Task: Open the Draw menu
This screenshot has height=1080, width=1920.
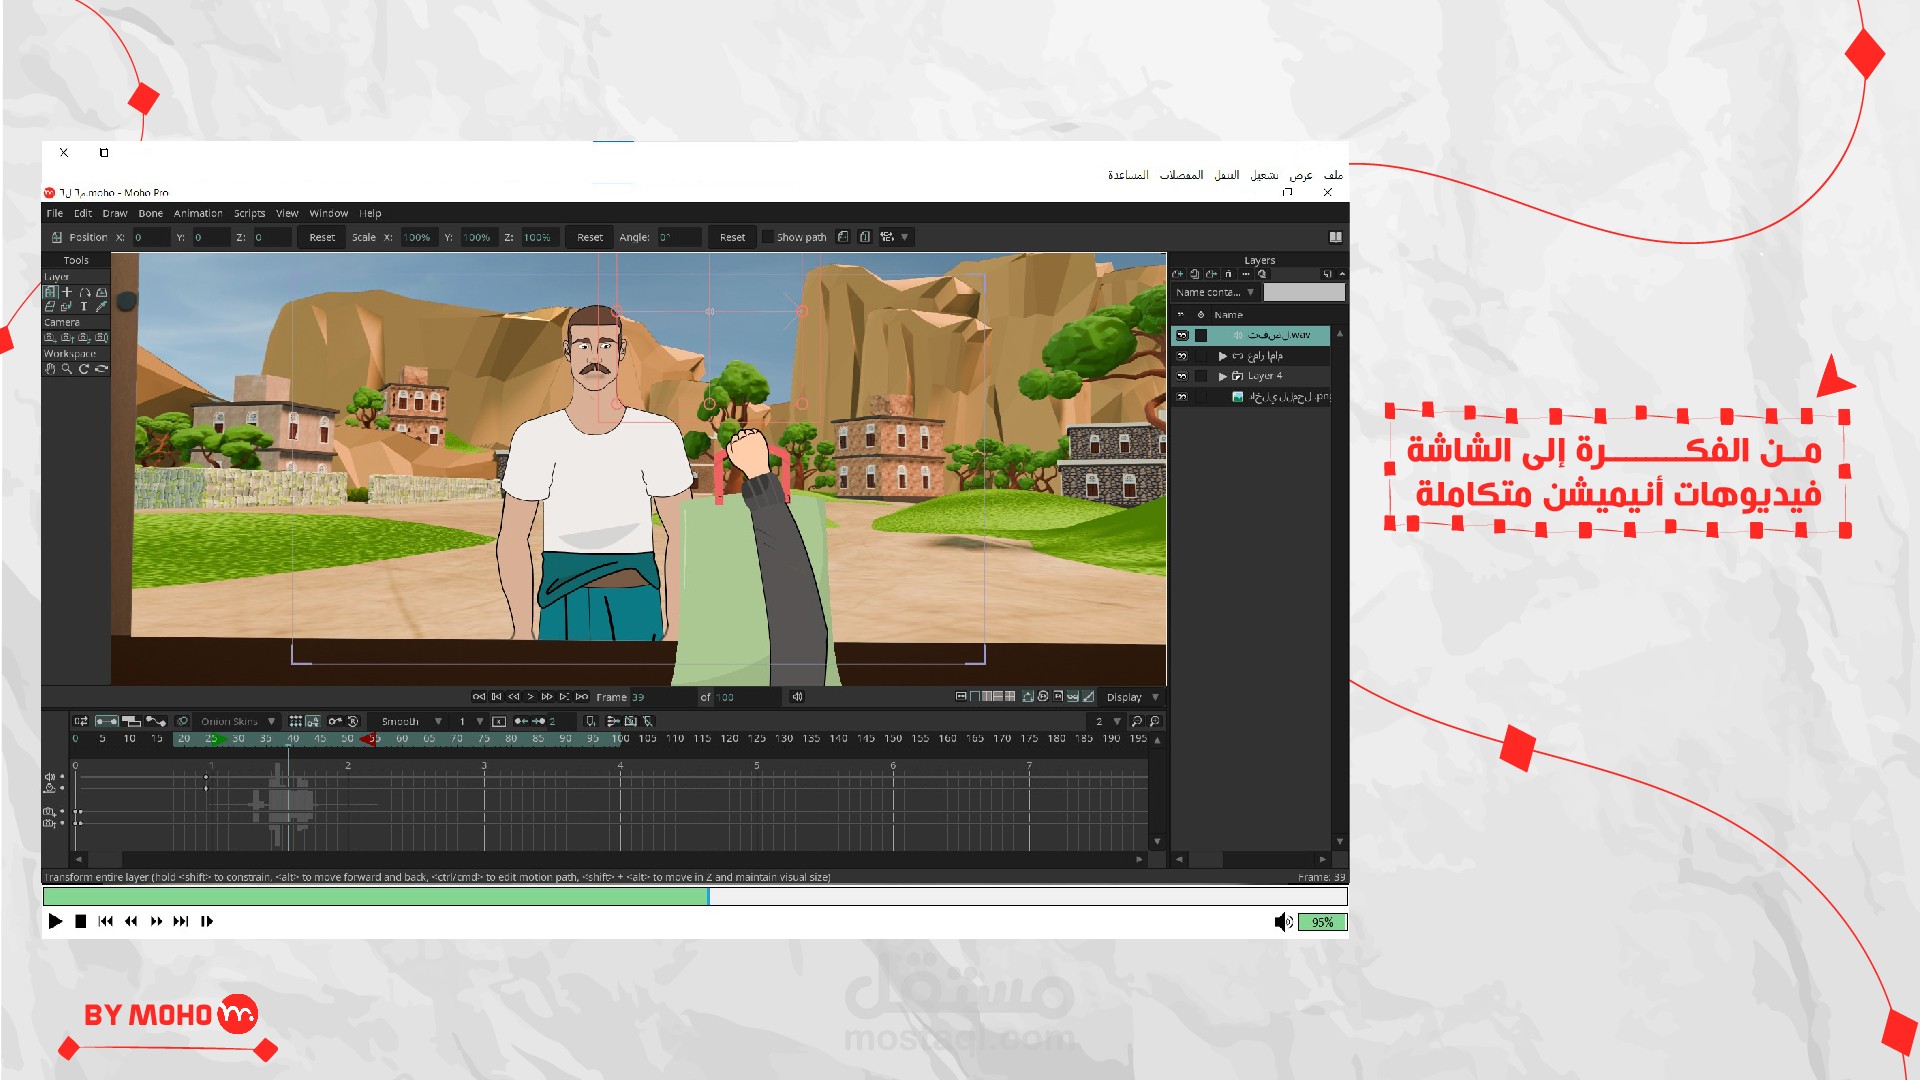Action: click(115, 213)
